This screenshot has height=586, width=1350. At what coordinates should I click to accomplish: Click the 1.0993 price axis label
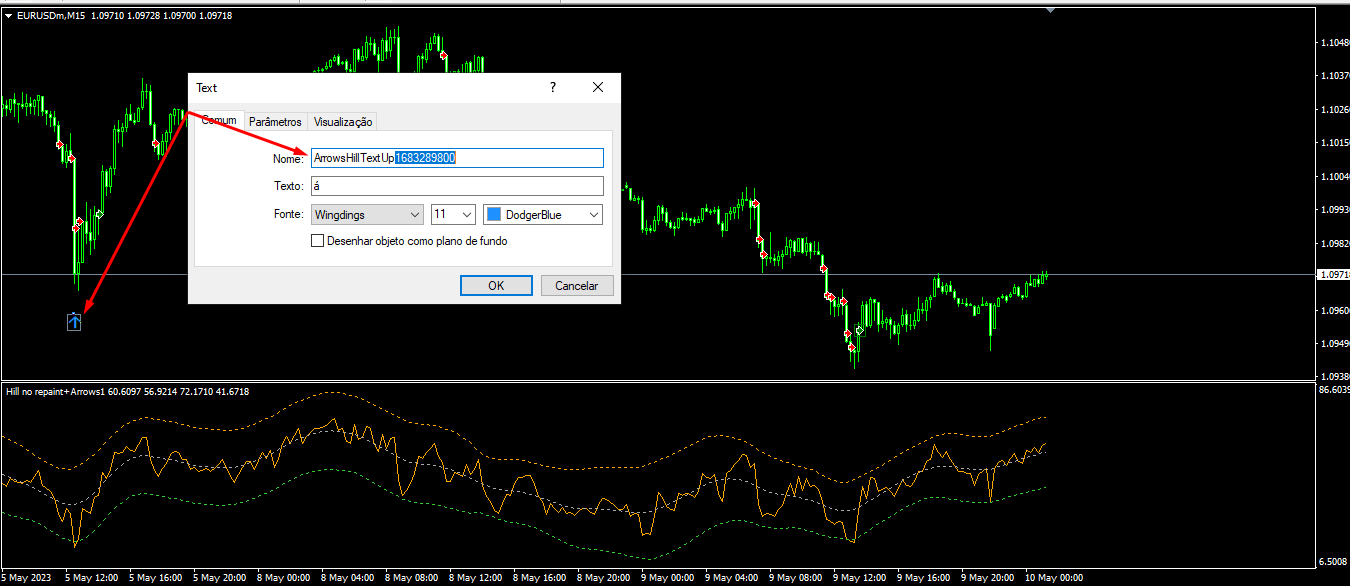tap(1335, 210)
